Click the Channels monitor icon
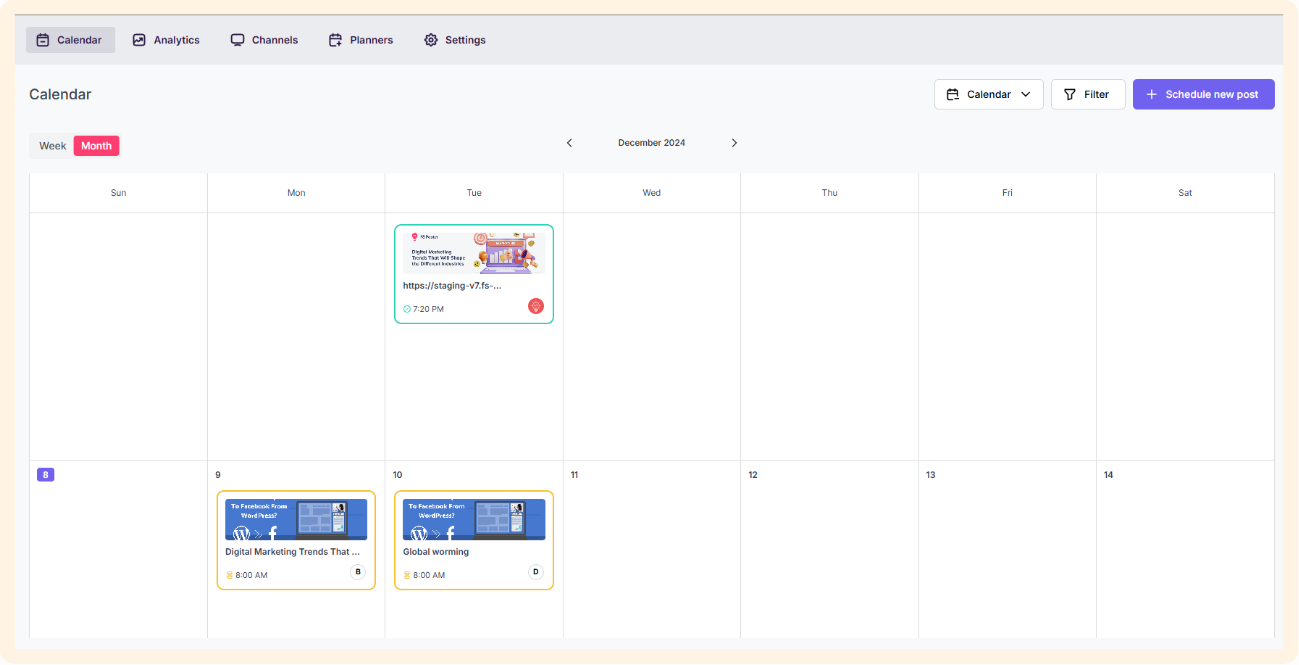 (x=237, y=40)
